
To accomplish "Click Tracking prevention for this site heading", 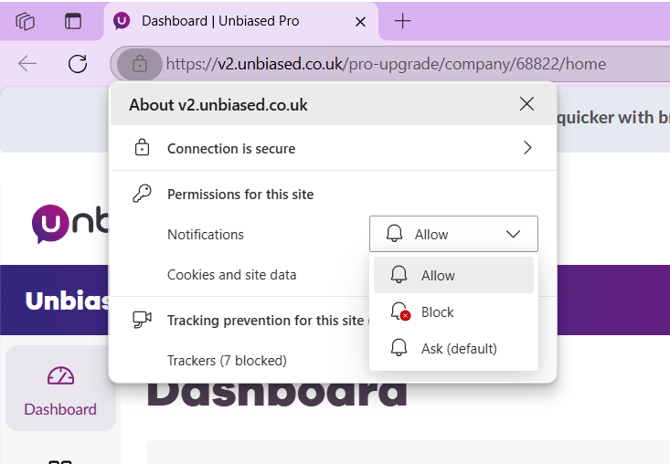I will 265,320.
